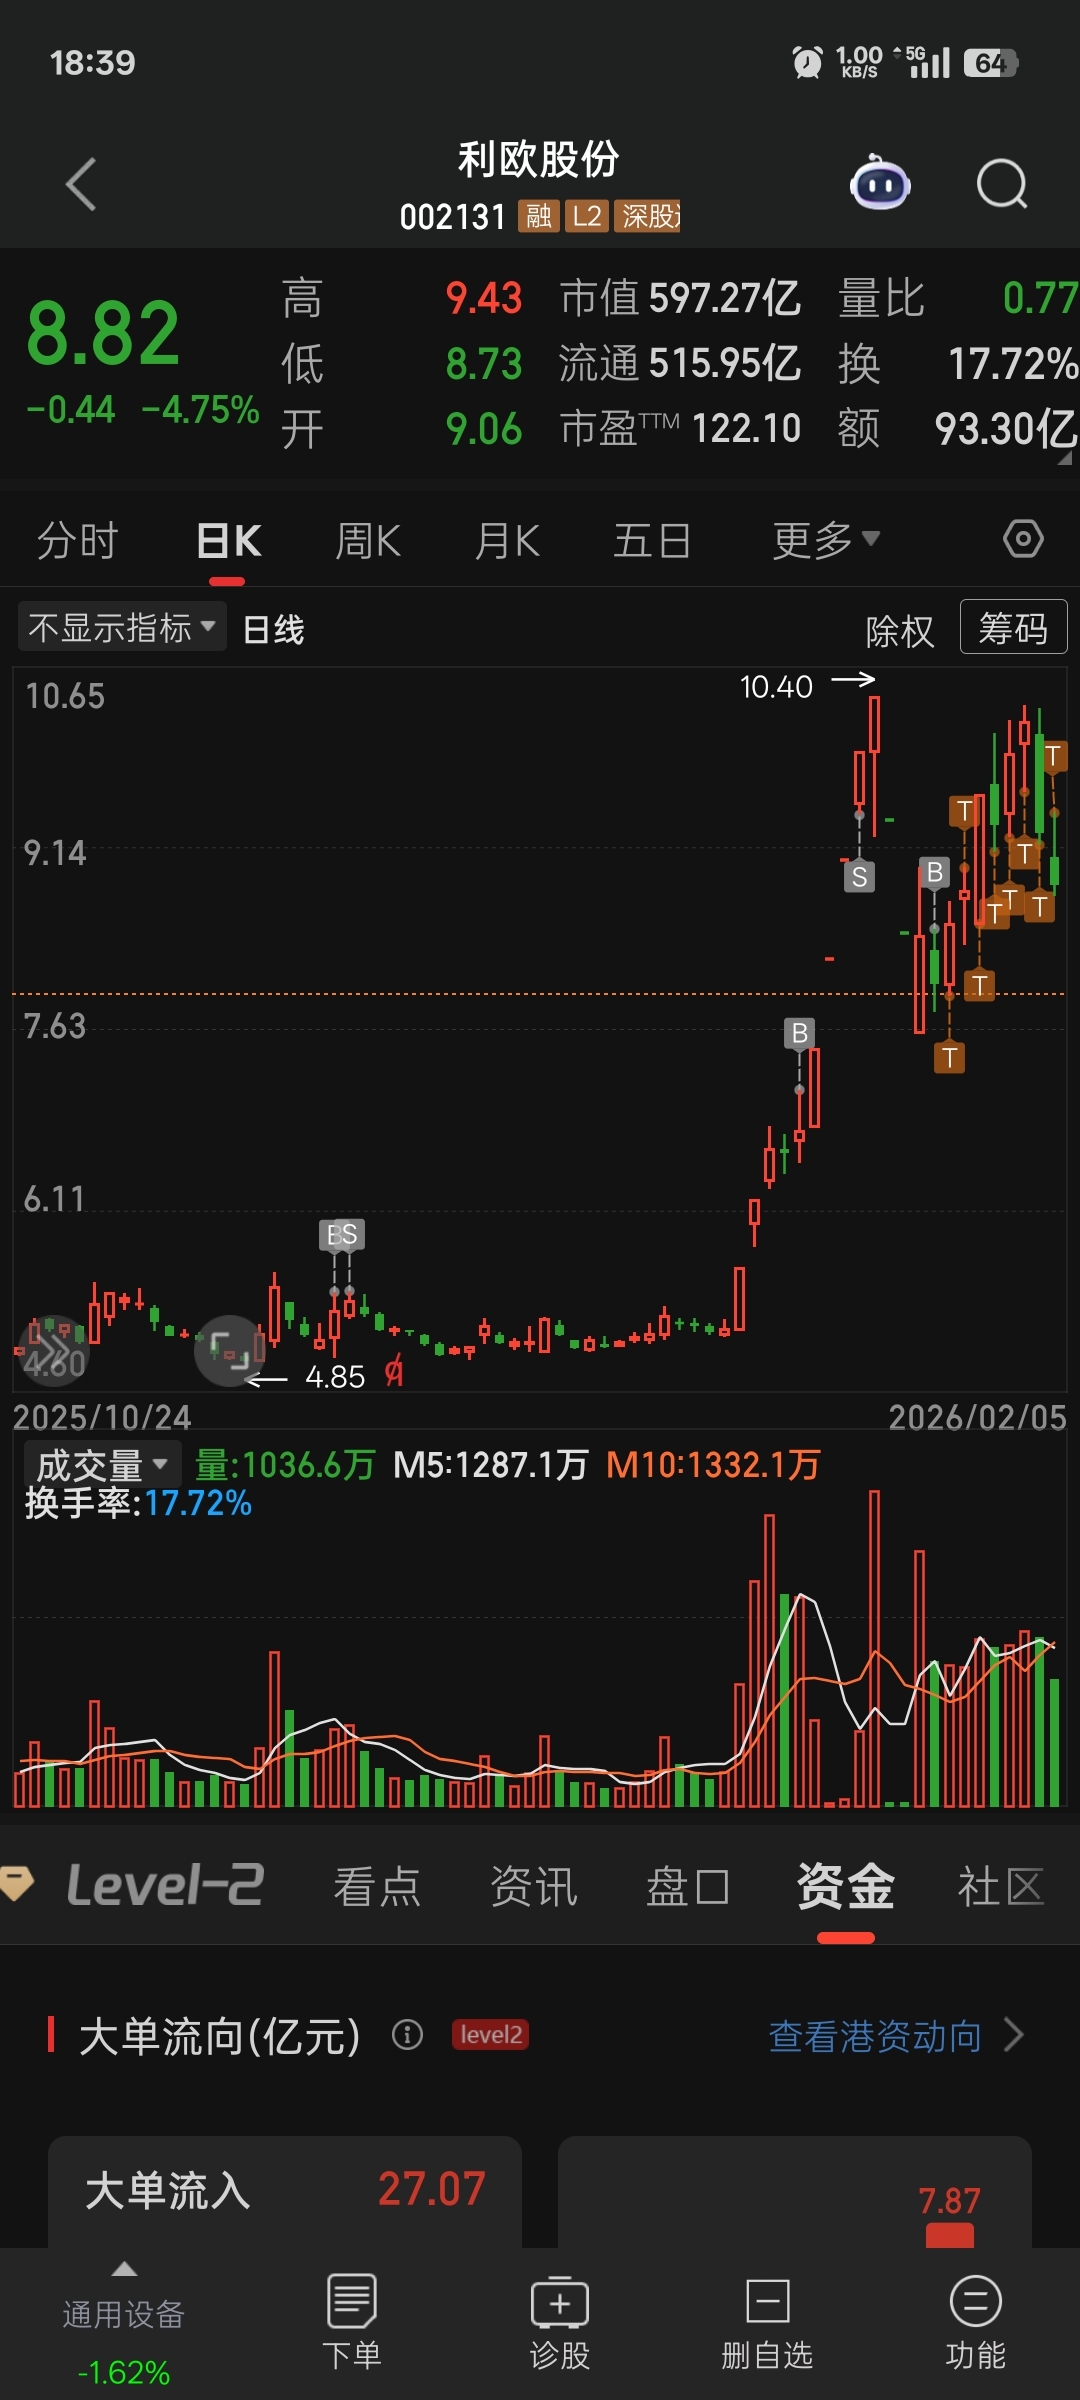Expand the 更多 period dropdown
Screen dimensions: 1080x2400
pyautogui.click(x=826, y=540)
